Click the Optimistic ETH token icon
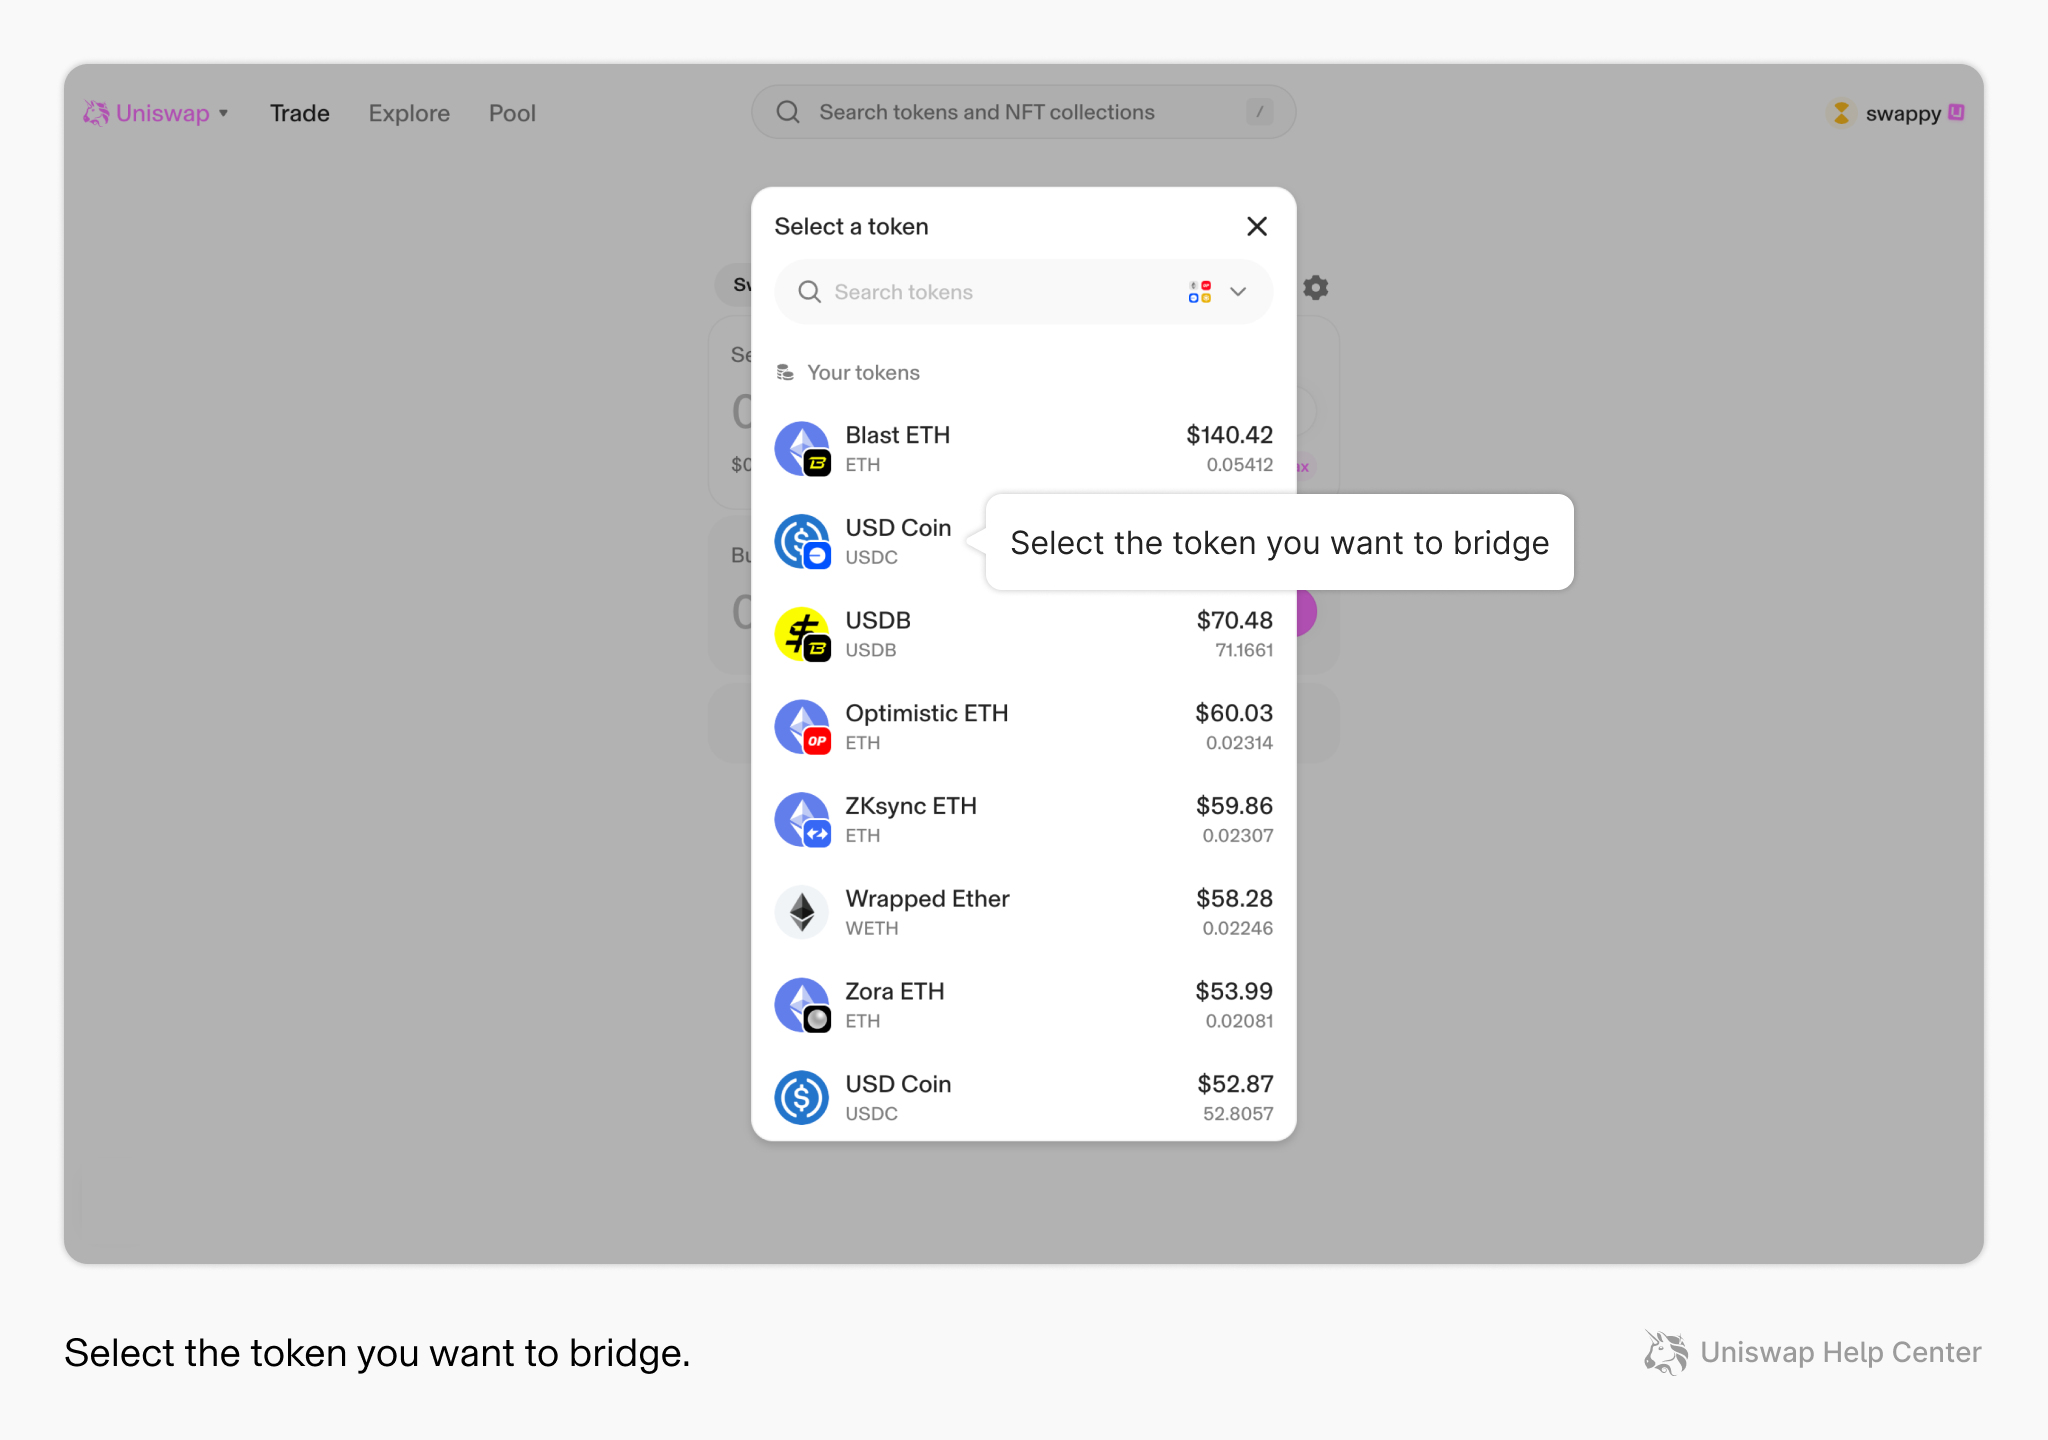Screen dimensions: 2048x1440 pyautogui.click(x=802, y=727)
